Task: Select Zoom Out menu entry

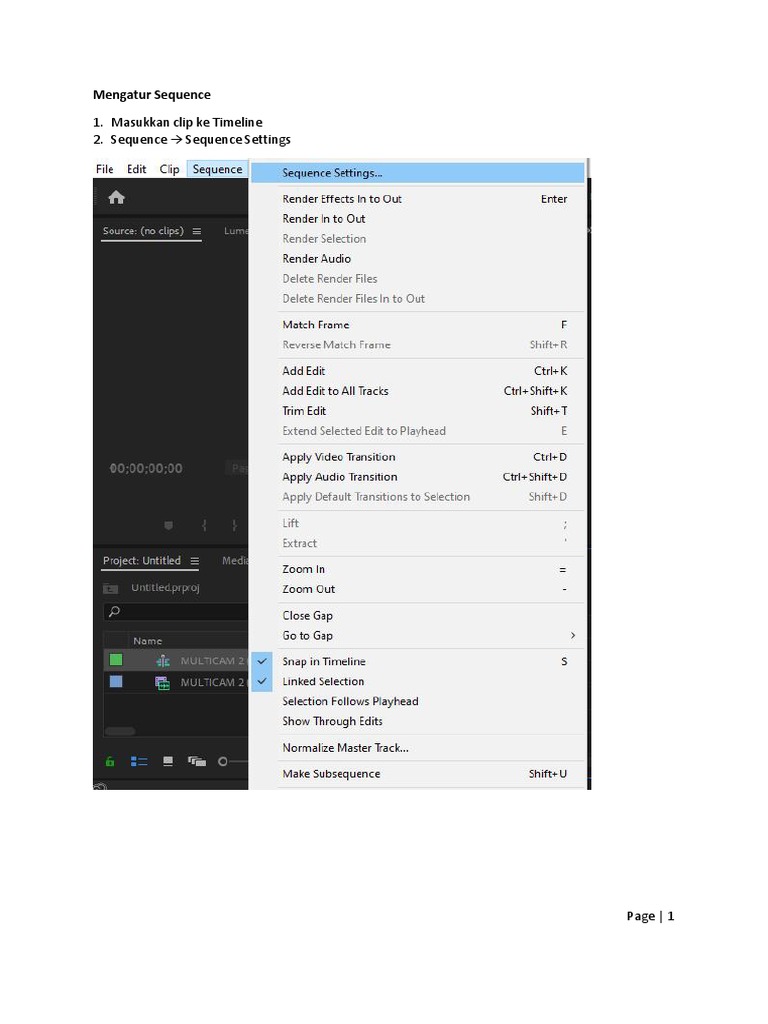Action: (x=418, y=589)
